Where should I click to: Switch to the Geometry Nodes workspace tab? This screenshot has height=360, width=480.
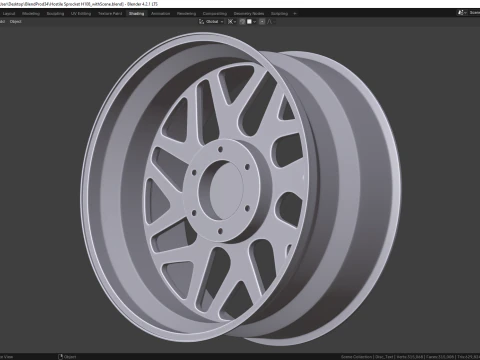click(249, 14)
